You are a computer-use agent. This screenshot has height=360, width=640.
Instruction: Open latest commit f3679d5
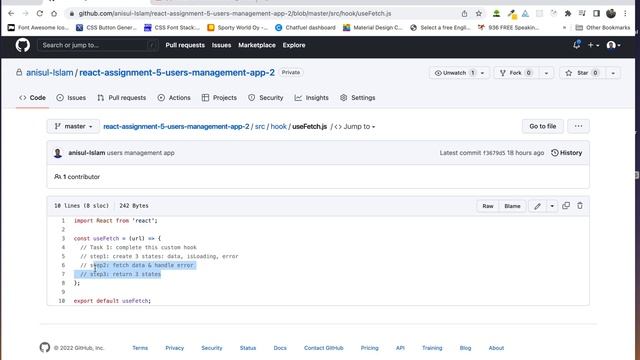[494, 153]
